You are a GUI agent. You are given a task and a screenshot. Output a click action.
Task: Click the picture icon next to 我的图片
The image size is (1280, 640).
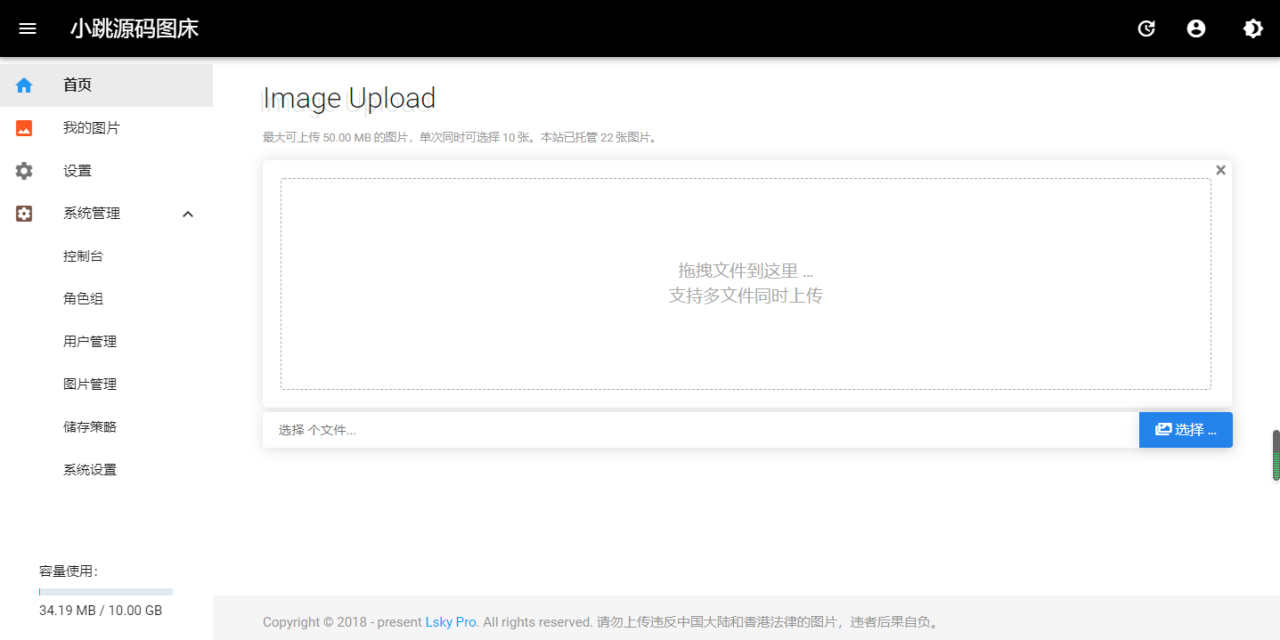point(23,127)
